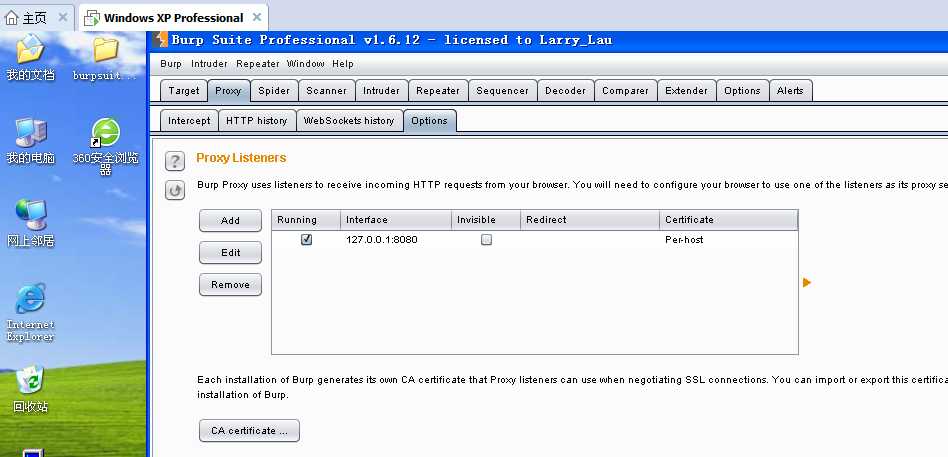Open the HTTP history sub-tab
This screenshot has height=457, width=948.
click(256, 120)
